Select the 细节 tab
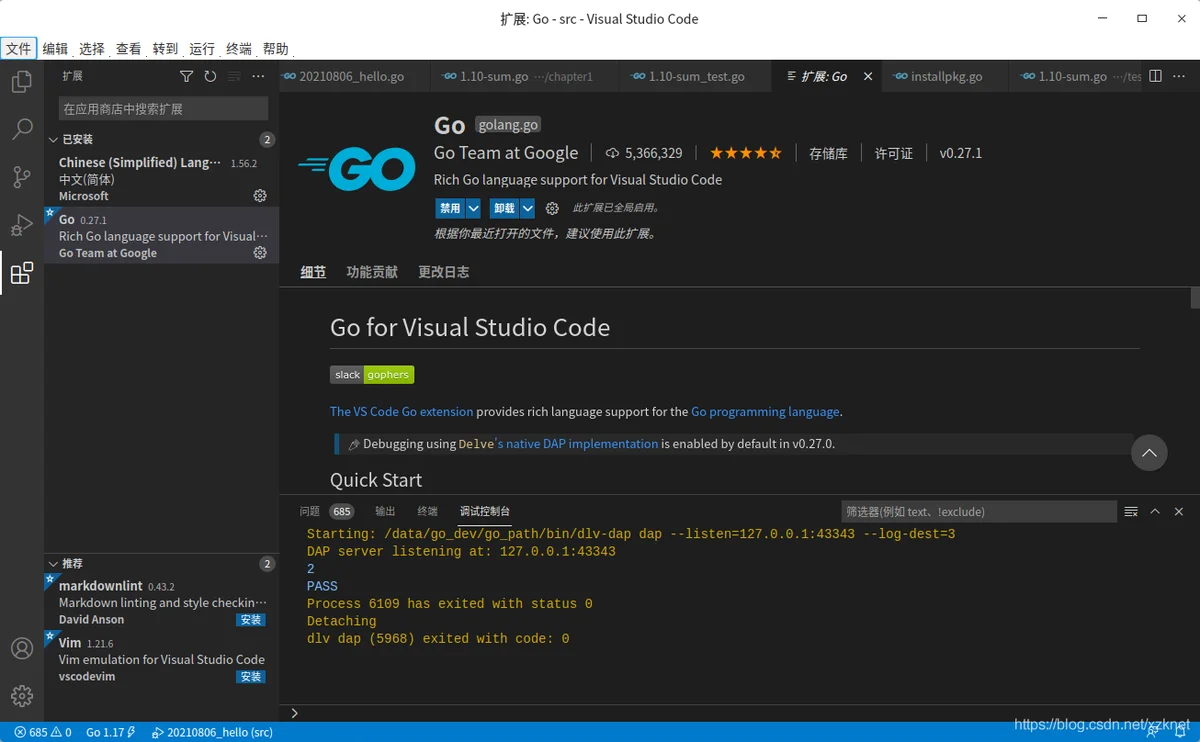 pos(313,272)
